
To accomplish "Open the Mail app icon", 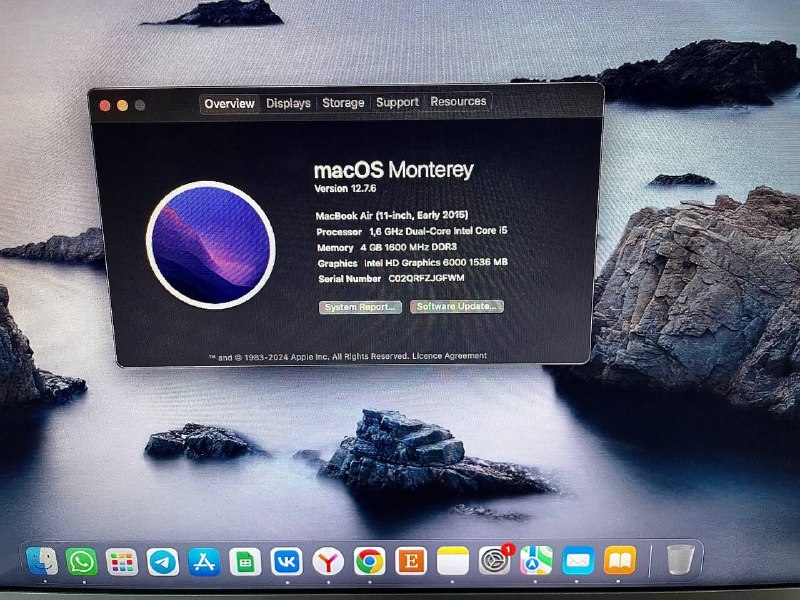I will (x=578, y=561).
